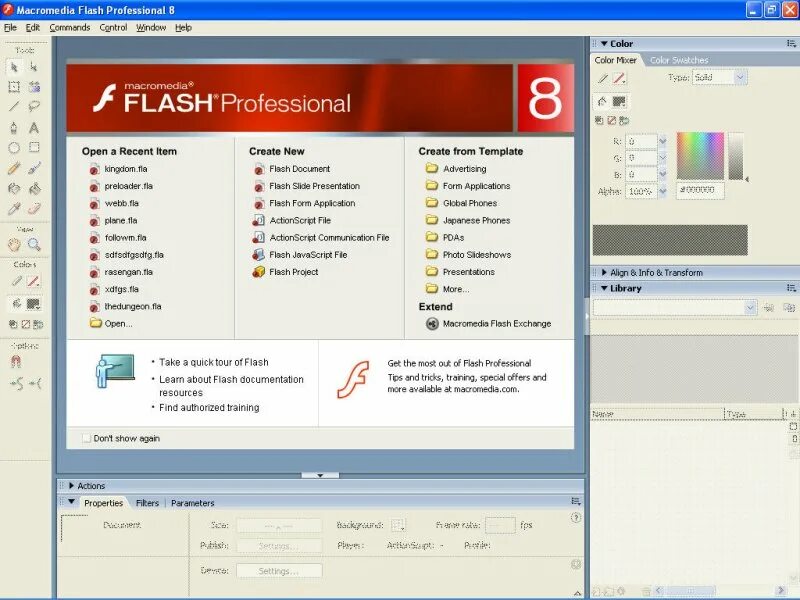Image resolution: width=800 pixels, height=600 pixels.
Task: Open the Edit menu
Action: click(x=33, y=28)
